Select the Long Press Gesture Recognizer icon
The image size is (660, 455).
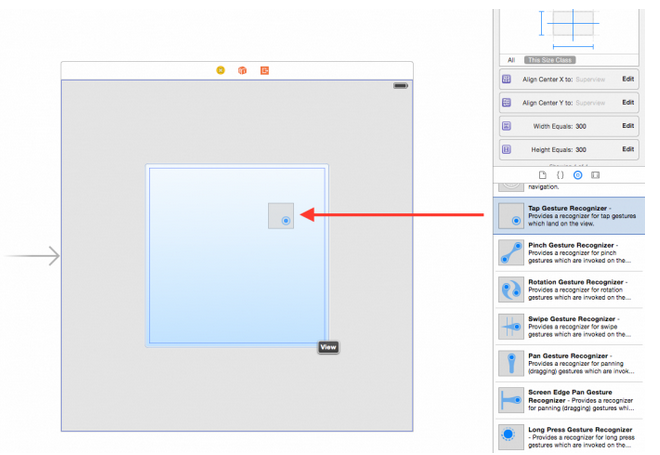(x=511, y=436)
